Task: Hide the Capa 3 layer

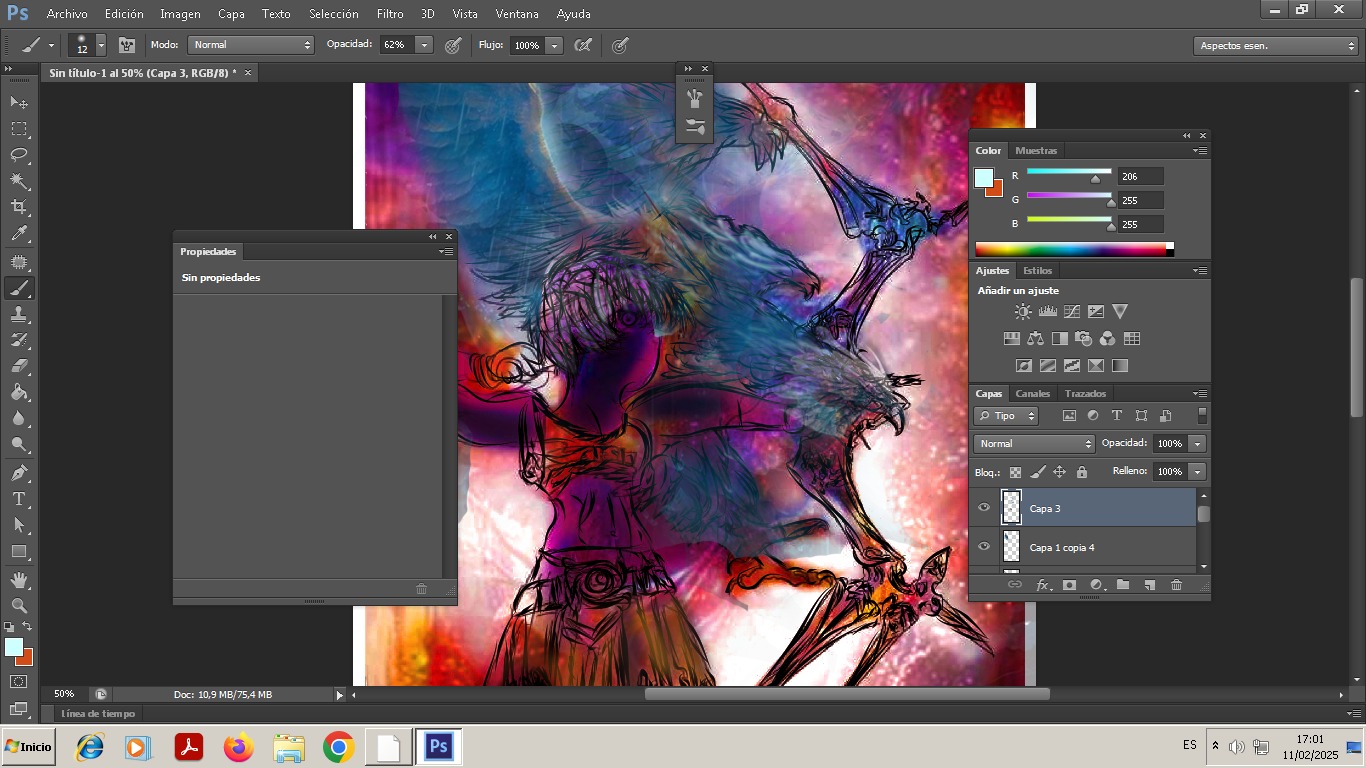Action: tap(984, 508)
